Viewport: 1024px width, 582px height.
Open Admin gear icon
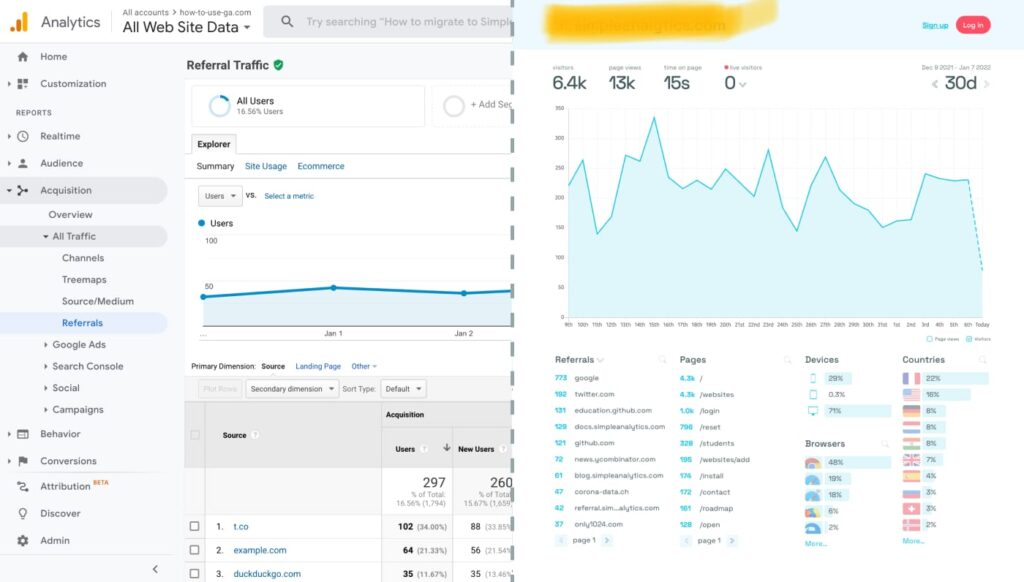[22, 540]
